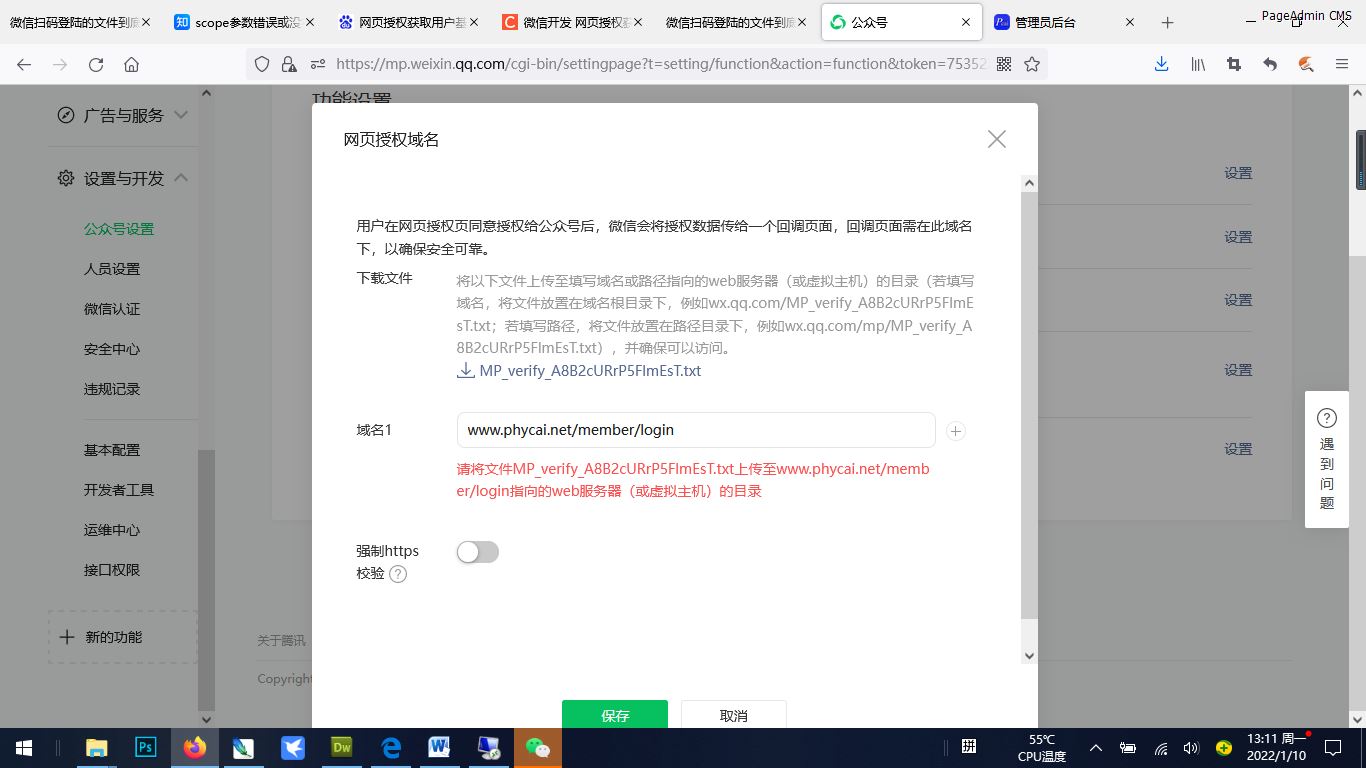Add another domain with plus icon

click(956, 431)
